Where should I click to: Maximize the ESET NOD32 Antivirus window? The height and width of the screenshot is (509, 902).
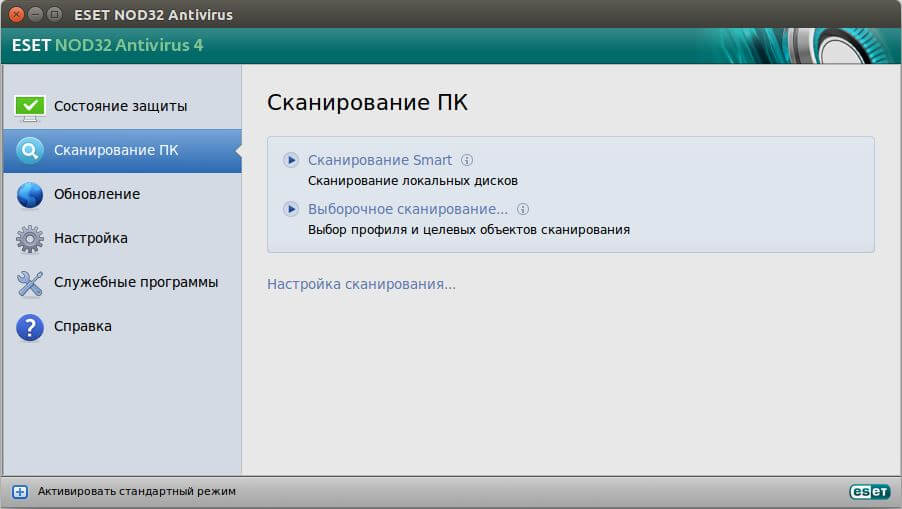55,14
